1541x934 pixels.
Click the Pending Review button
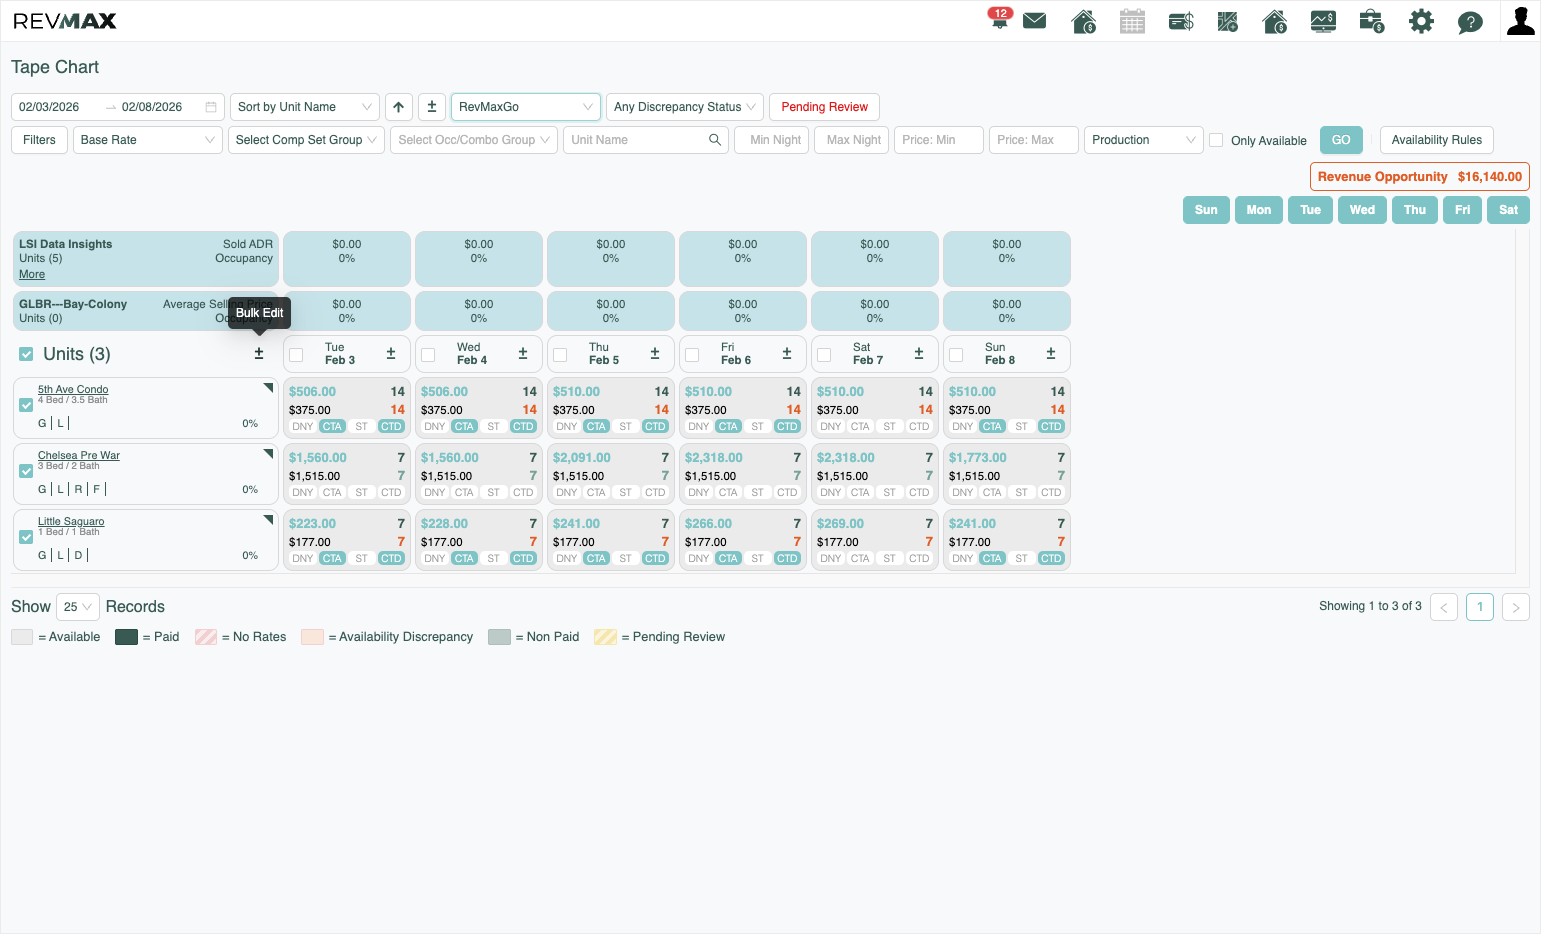coord(825,107)
